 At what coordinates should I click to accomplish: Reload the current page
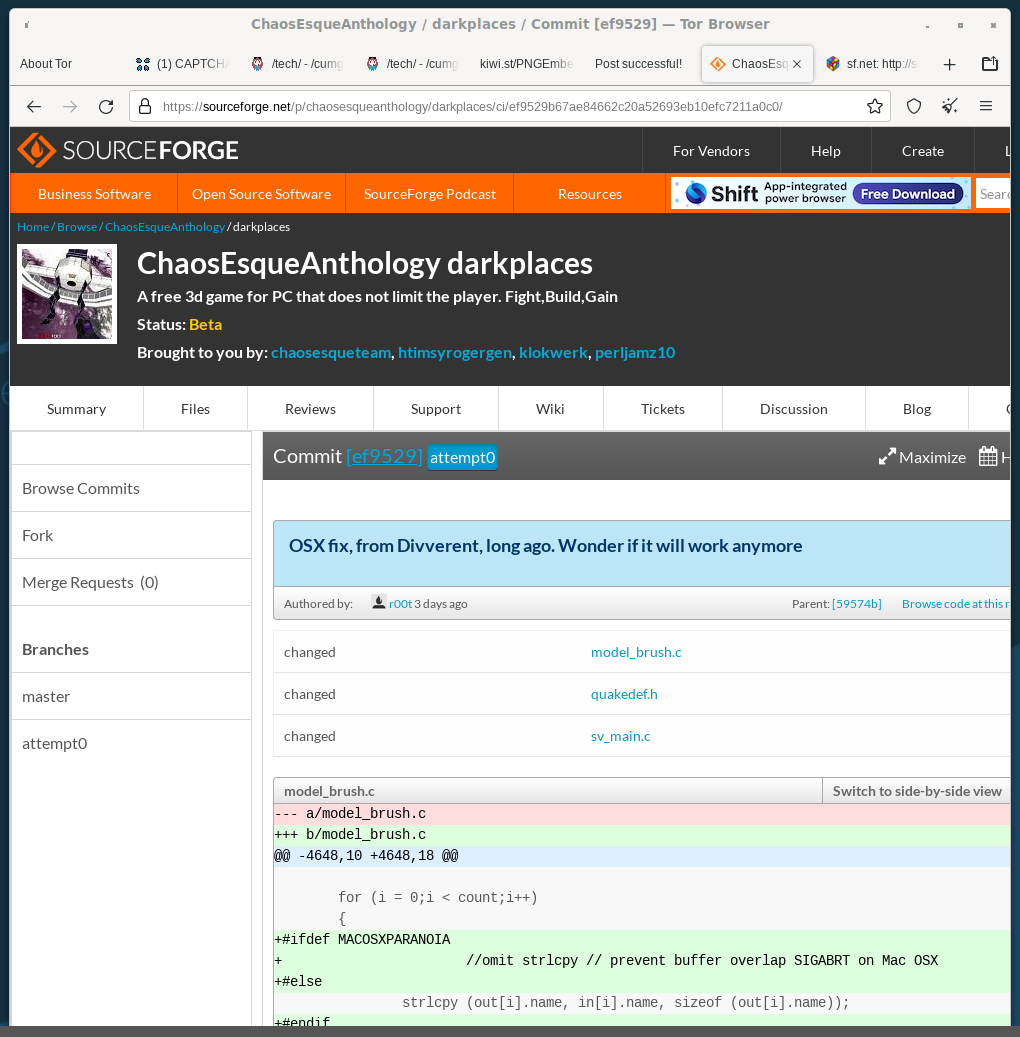click(x=106, y=106)
